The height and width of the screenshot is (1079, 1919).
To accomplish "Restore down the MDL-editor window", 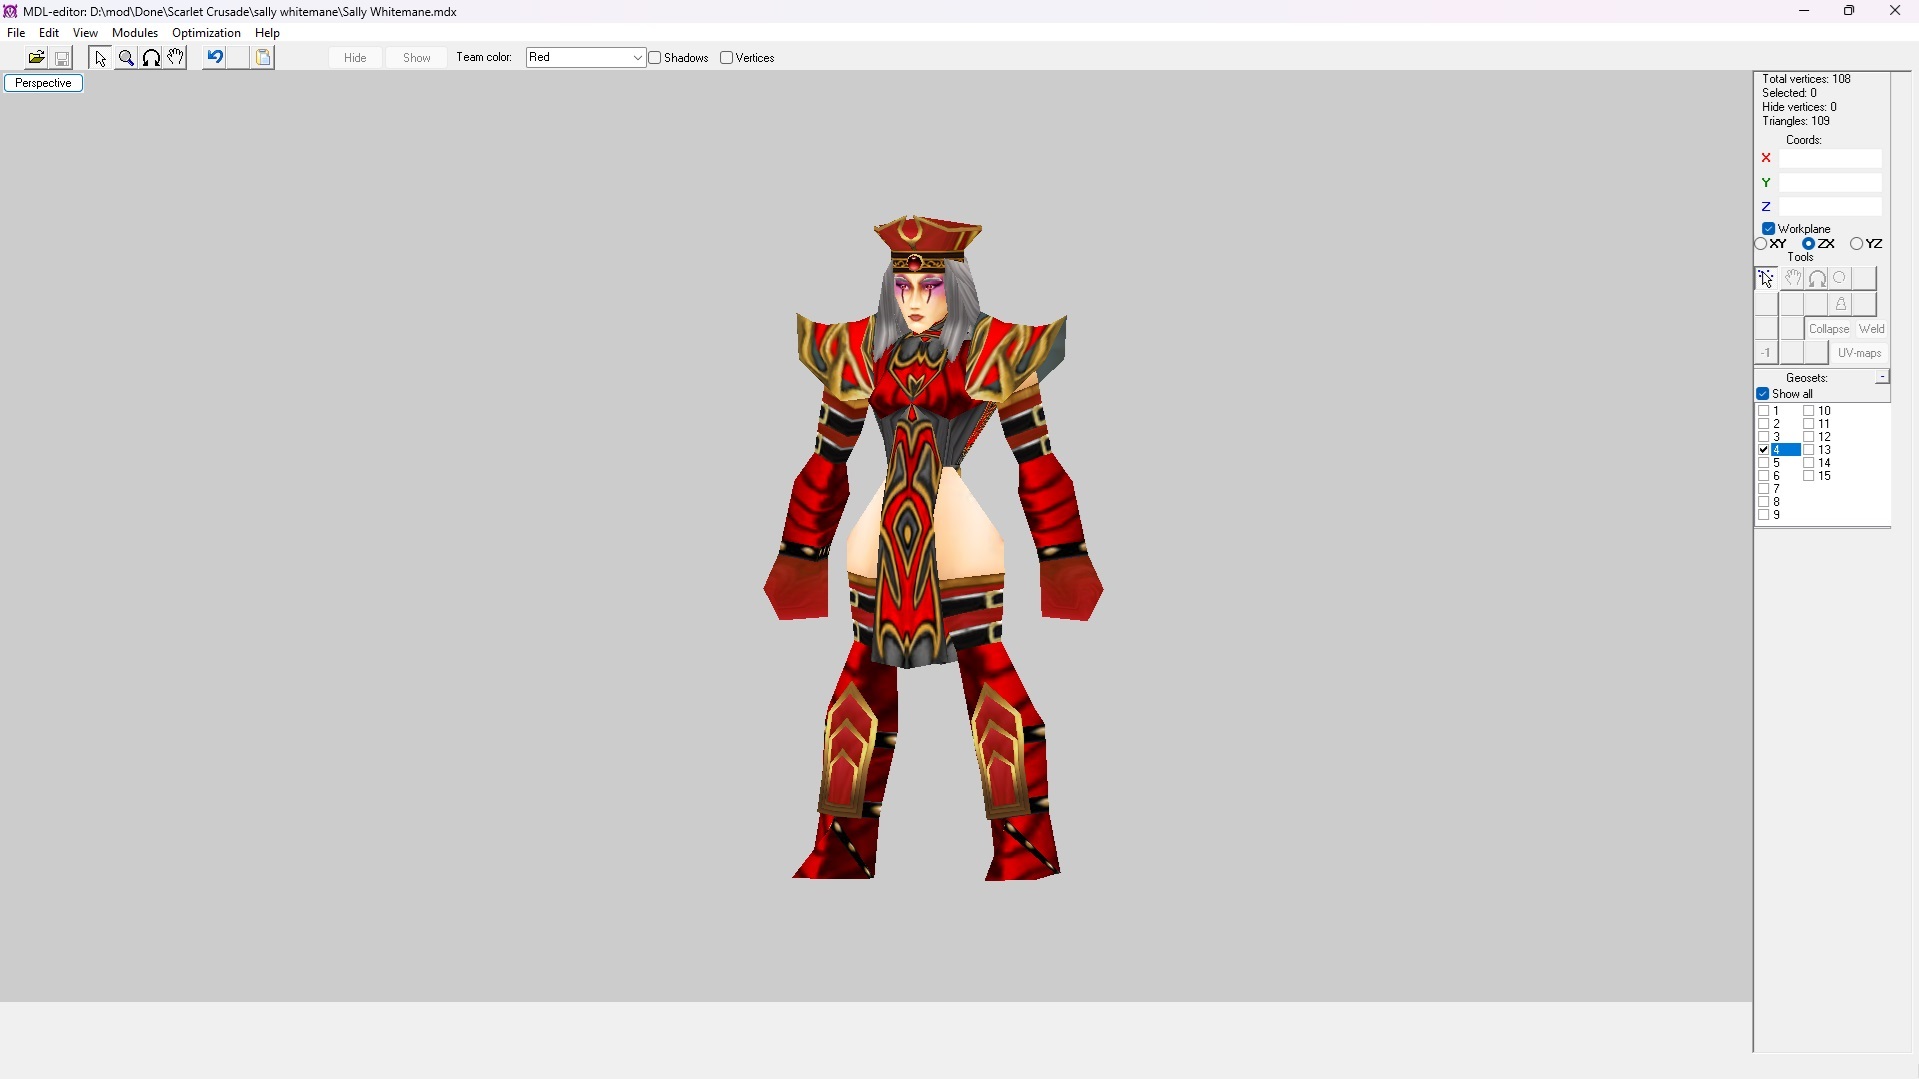I will 1850,11.
